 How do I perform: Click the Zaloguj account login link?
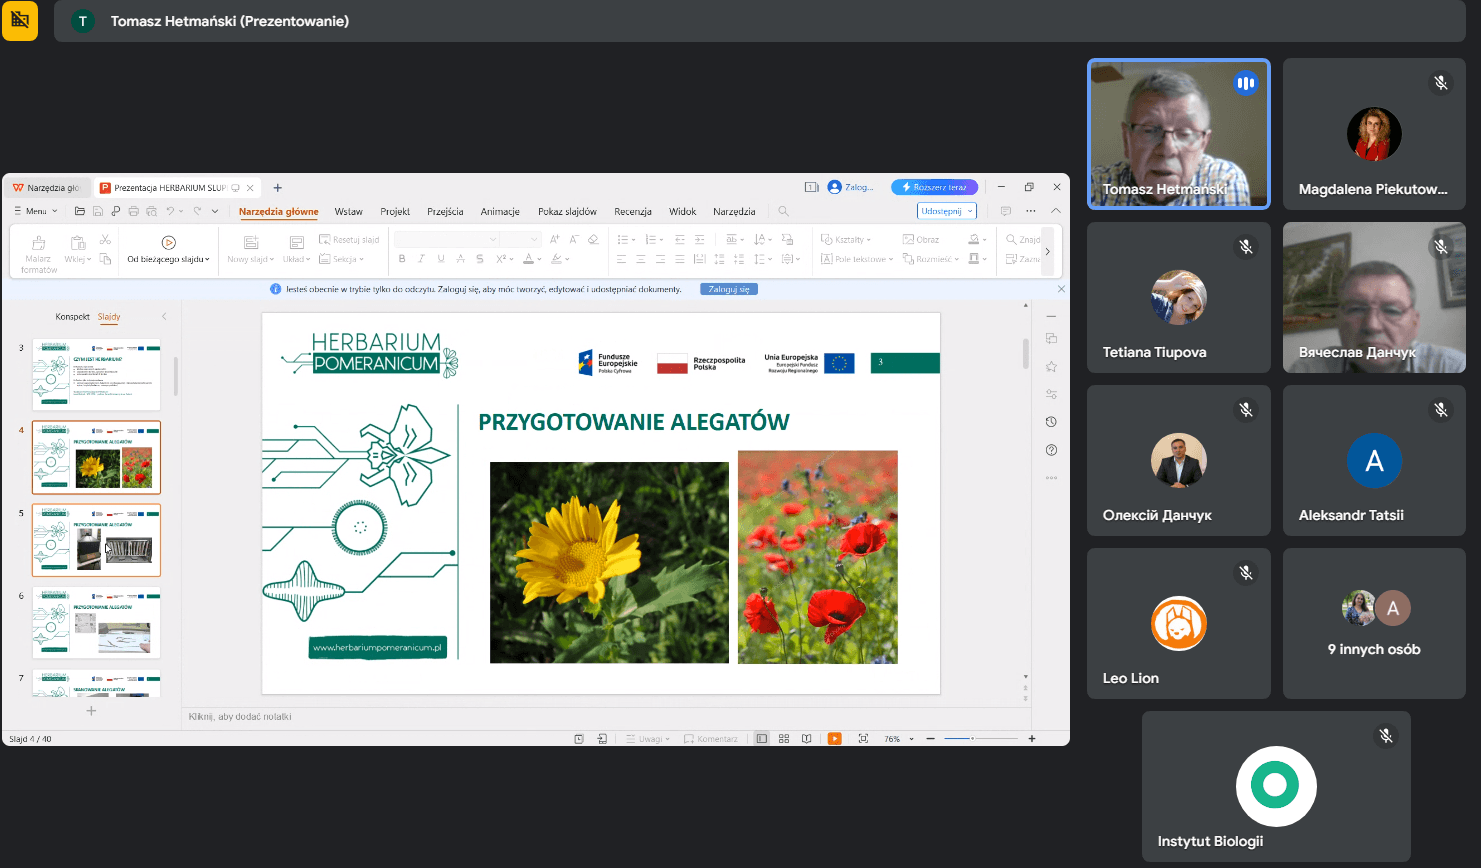[x=851, y=187]
